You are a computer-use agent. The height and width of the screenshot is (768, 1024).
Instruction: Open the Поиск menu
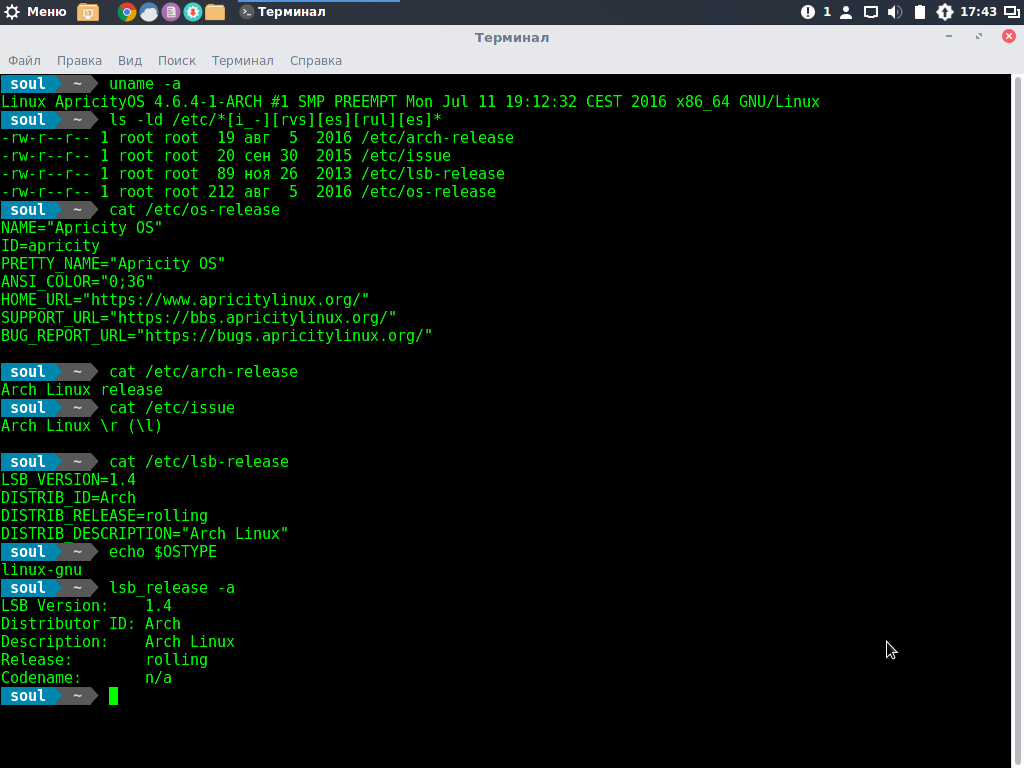tap(176, 61)
